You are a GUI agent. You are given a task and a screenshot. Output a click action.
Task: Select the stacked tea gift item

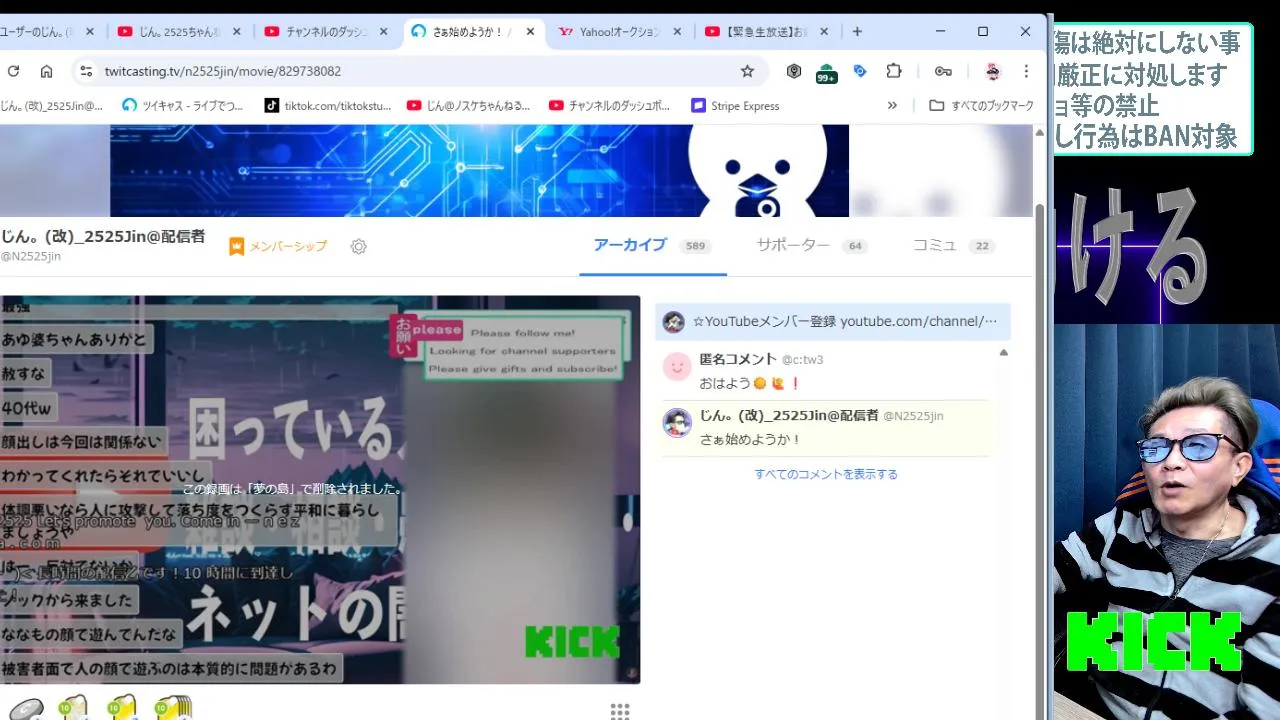pyautogui.click(x=172, y=708)
